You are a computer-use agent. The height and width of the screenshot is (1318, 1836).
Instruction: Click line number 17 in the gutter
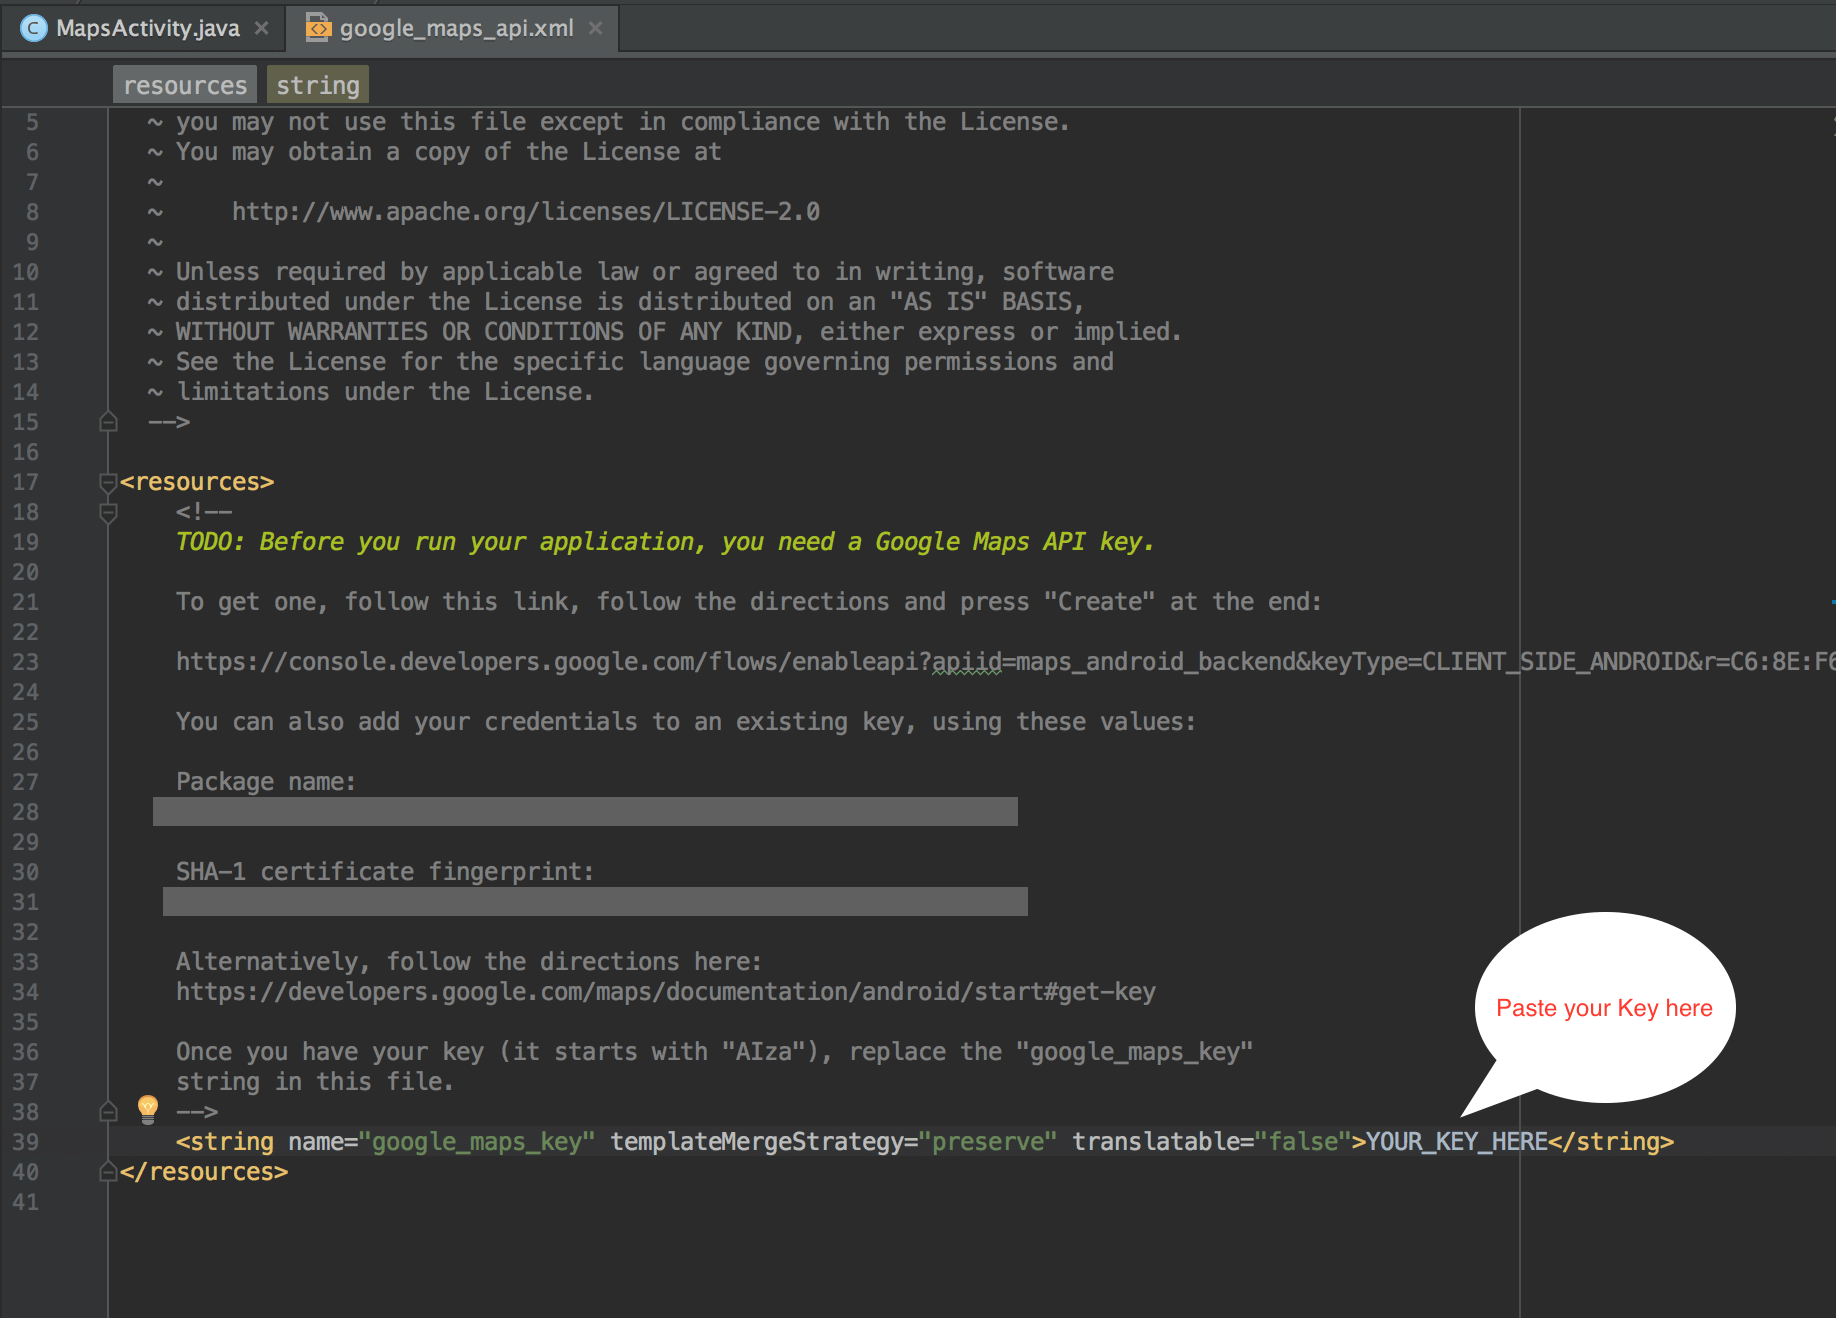coord(26,482)
